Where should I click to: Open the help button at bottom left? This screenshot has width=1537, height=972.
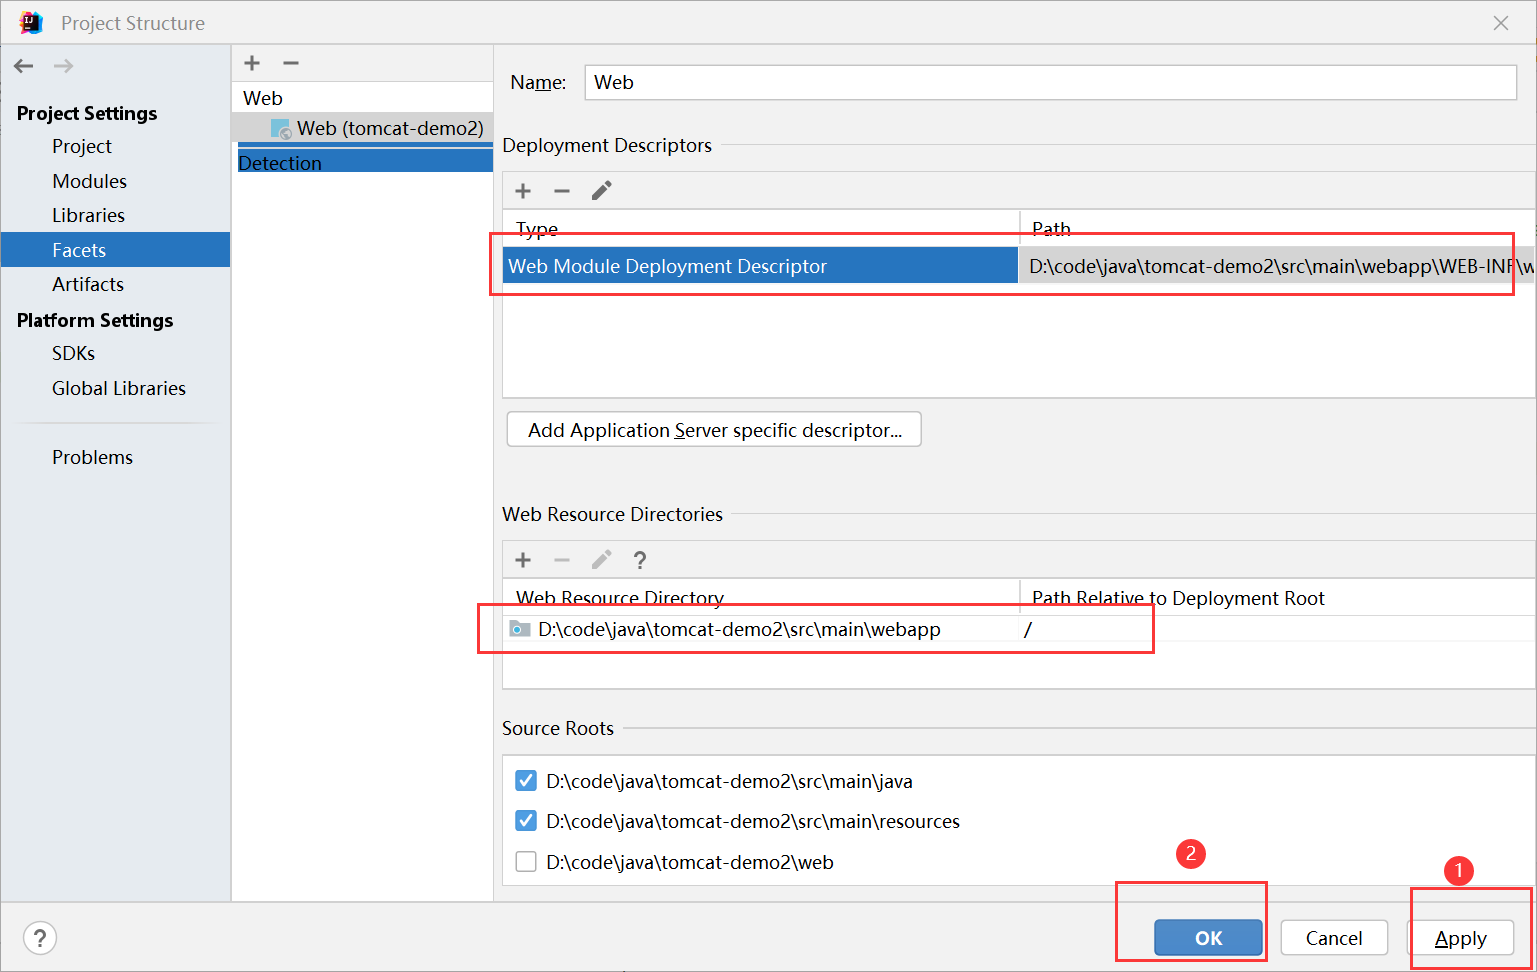point(40,938)
